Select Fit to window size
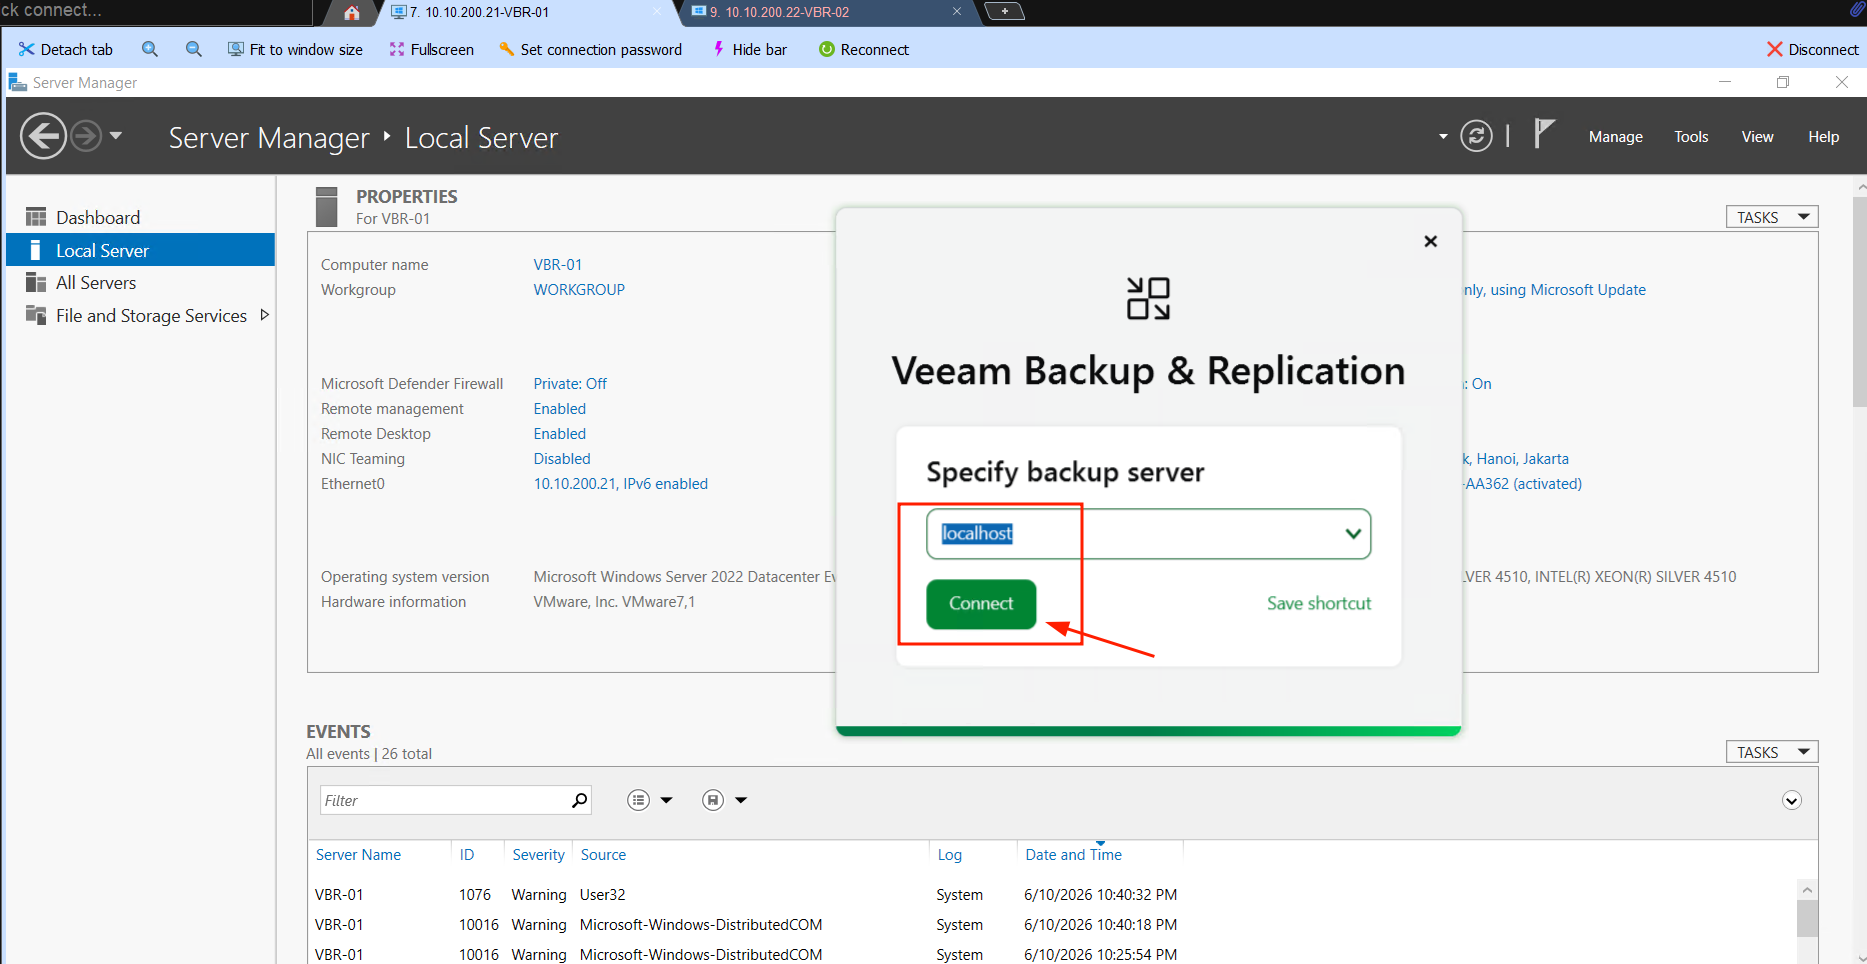This screenshot has width=1867, height=964. tap(295, 49)
